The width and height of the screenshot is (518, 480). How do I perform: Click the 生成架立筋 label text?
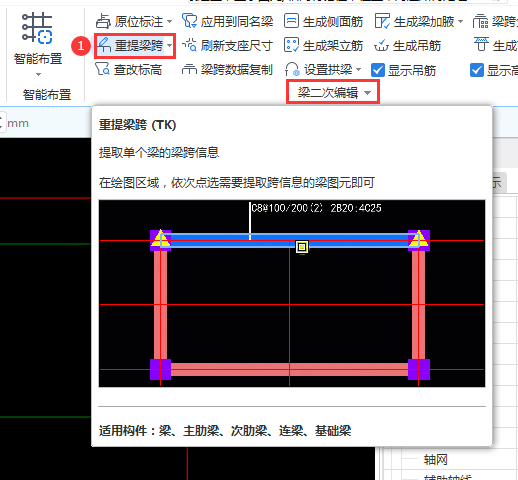tap(333, 46)
